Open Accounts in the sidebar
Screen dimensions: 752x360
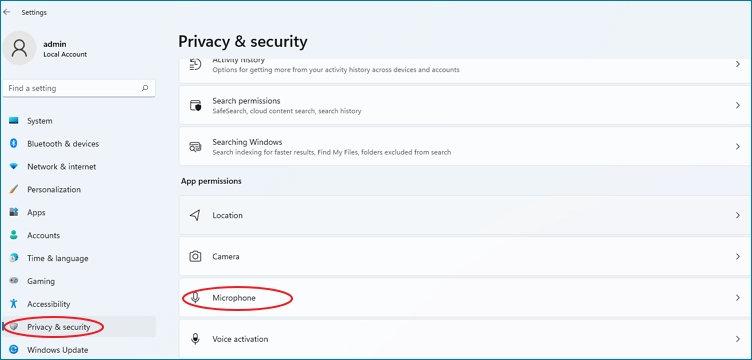[79, 235]
